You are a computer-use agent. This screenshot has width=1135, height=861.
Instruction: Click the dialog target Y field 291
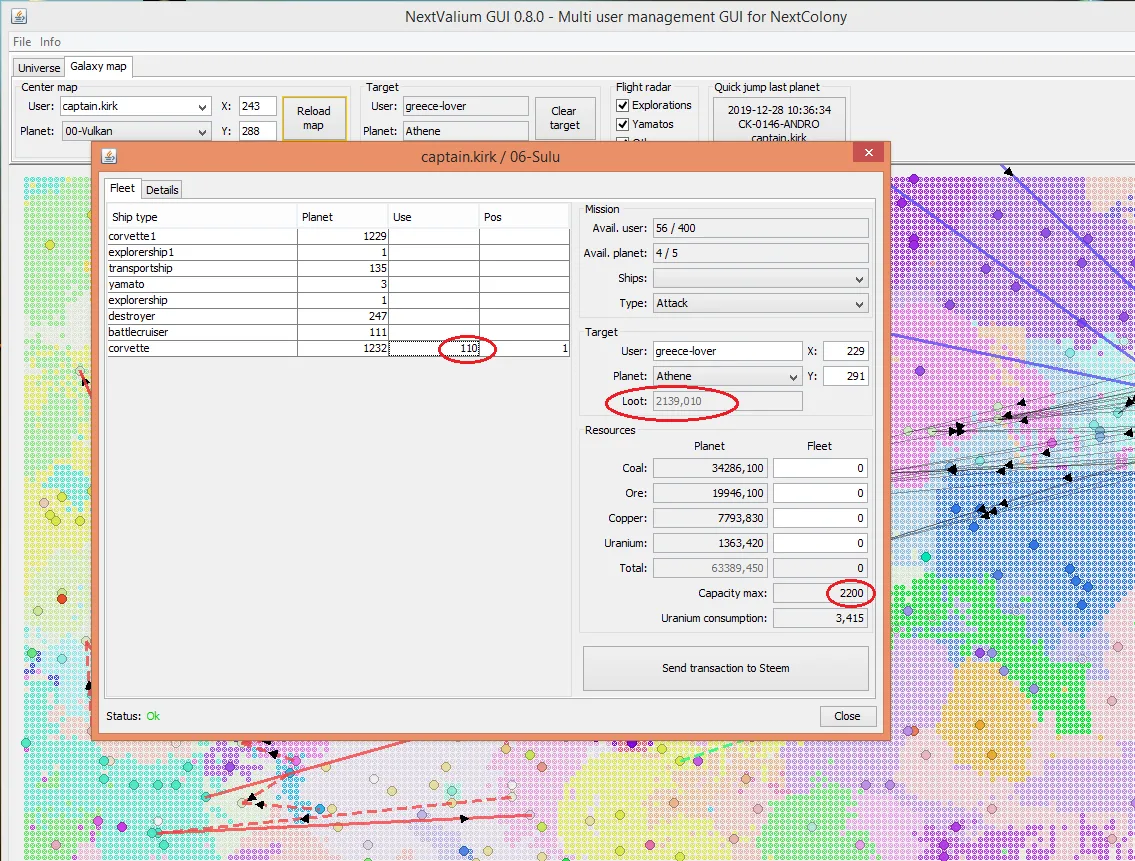[x=845, y=377]
